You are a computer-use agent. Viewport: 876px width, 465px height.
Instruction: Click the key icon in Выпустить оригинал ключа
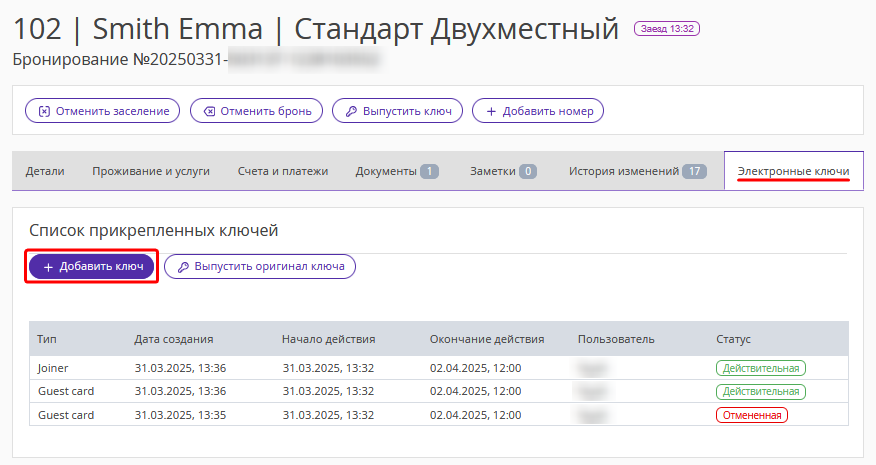[x=182, y=267]
